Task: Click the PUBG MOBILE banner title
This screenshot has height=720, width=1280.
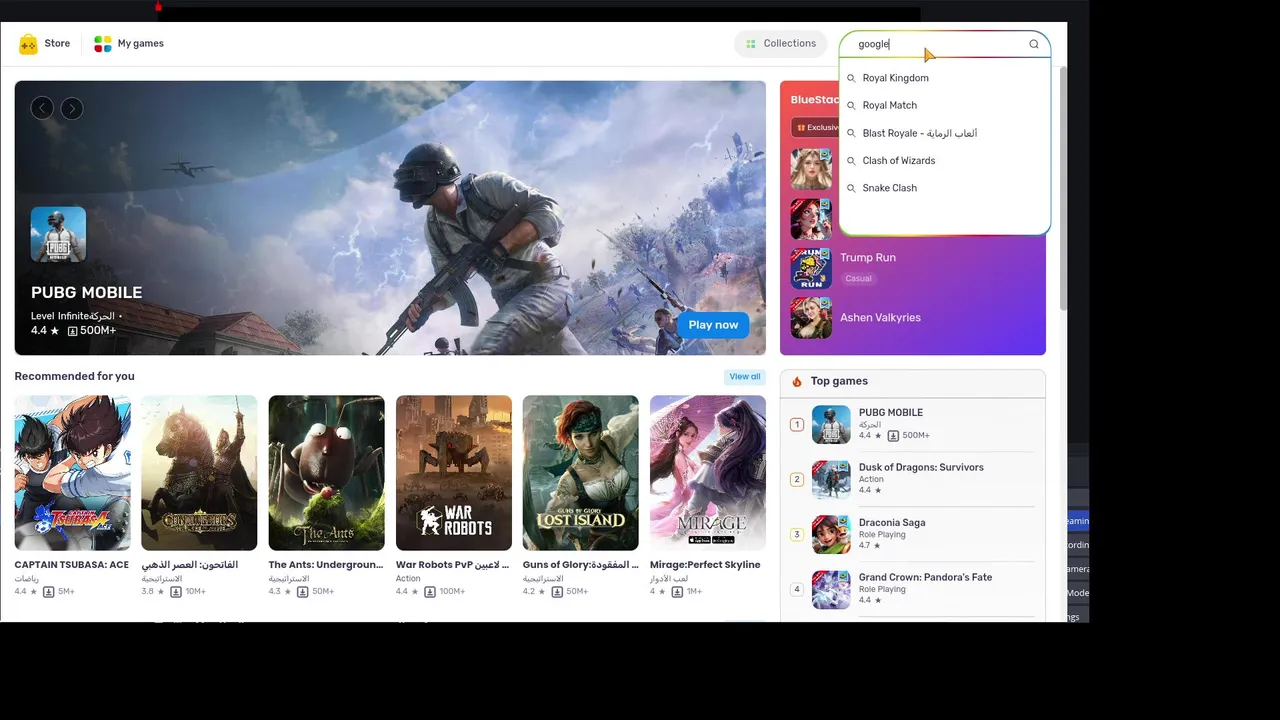Action: pyautogui.click(x=87, y=293)
